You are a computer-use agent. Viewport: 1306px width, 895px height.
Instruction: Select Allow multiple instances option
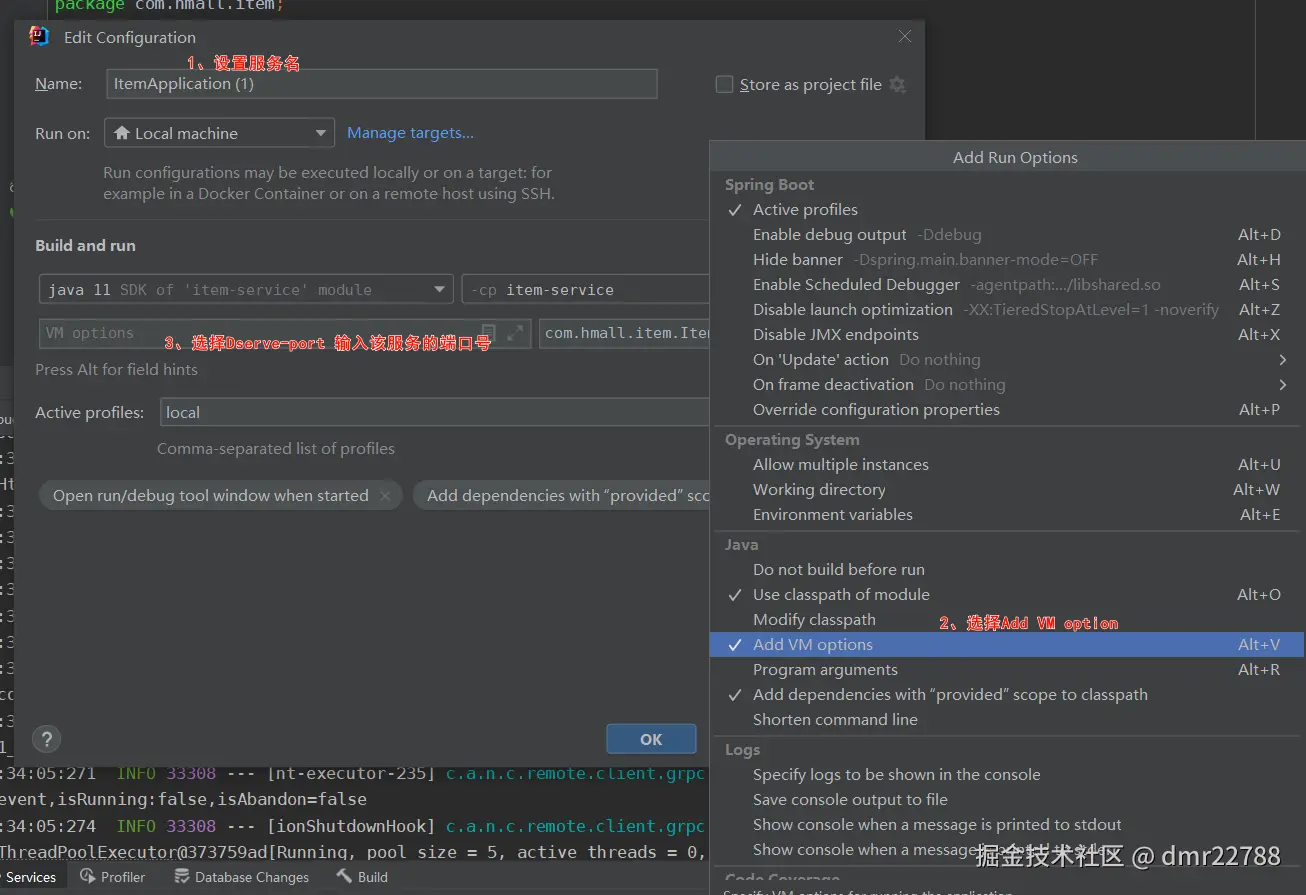1007,465
